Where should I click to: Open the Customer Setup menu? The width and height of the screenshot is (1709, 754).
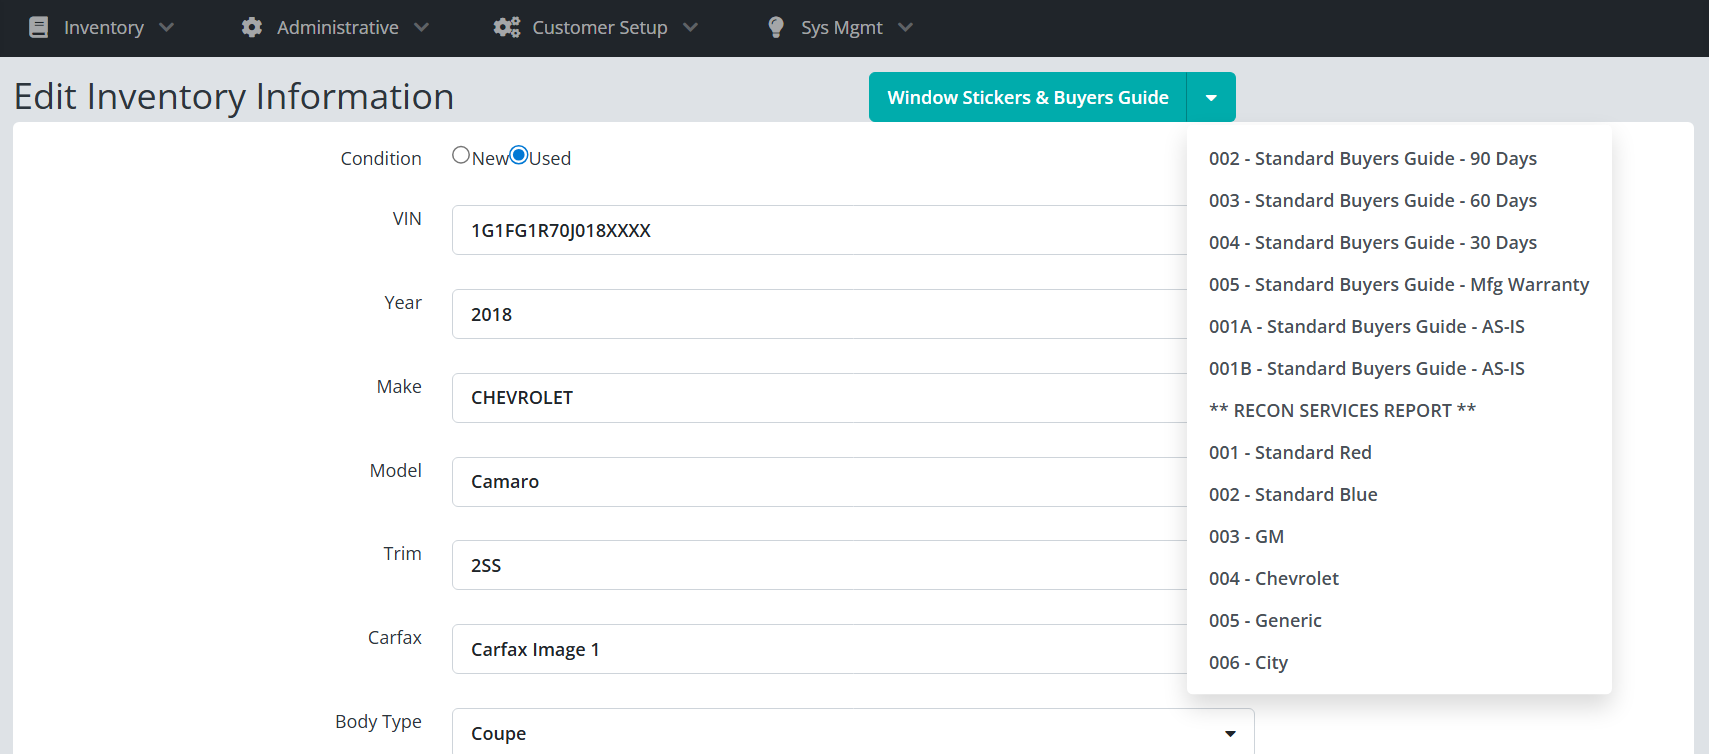click(599, 27)
